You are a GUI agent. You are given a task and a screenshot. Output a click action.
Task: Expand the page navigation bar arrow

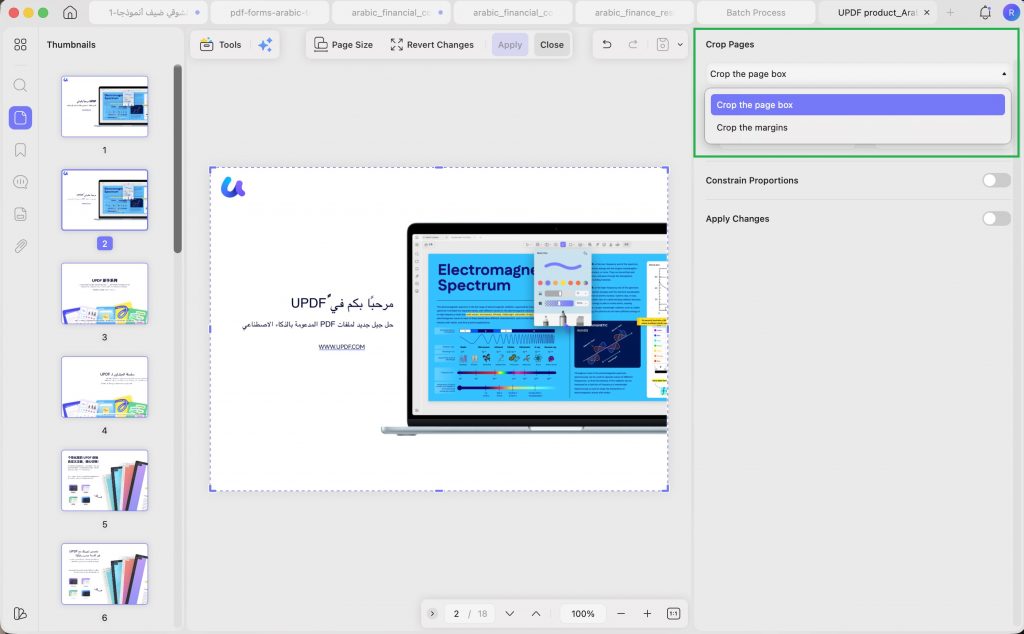(x=432, y=614)
